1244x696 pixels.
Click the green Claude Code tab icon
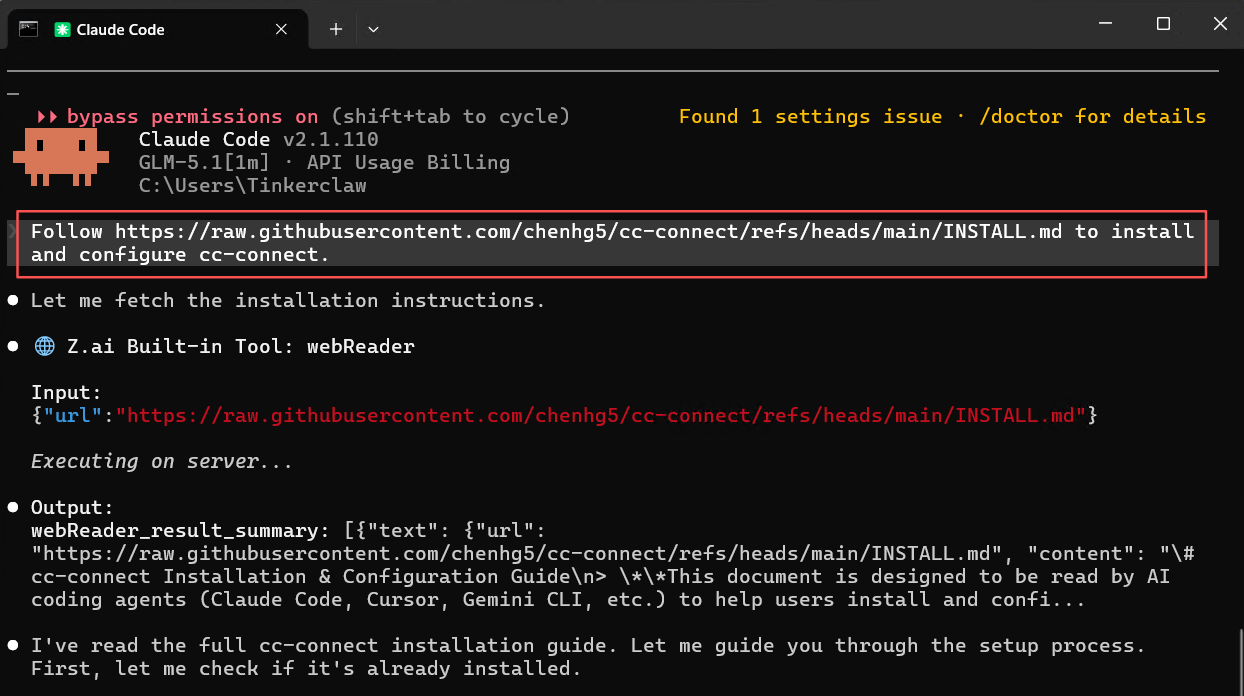coord(63,30)
